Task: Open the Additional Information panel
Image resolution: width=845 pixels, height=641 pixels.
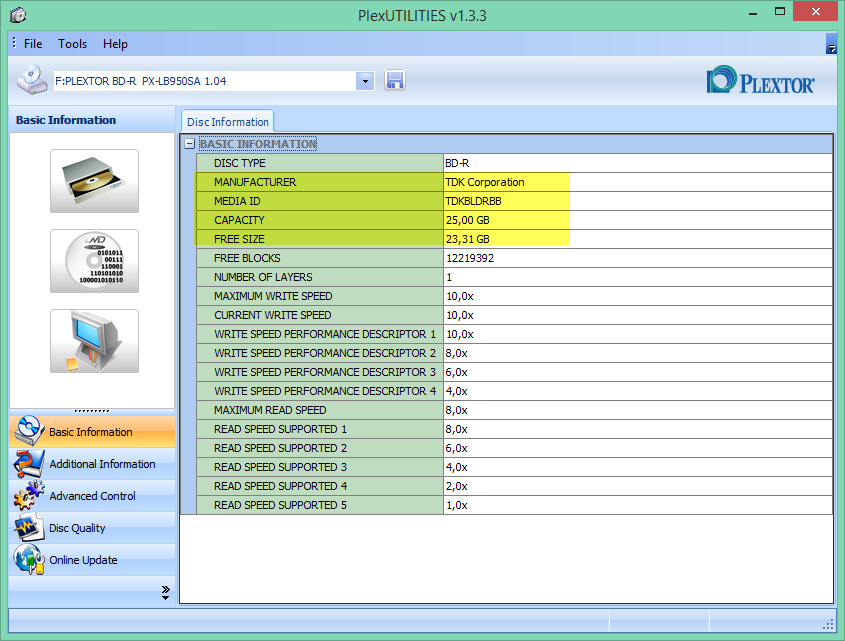Action: (x=92, y=464)
